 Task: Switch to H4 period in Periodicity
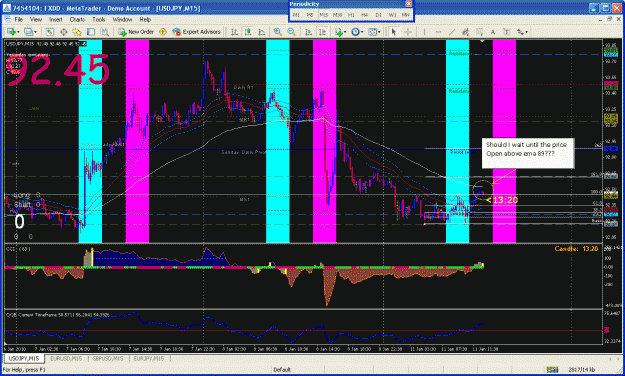(365, 15)
